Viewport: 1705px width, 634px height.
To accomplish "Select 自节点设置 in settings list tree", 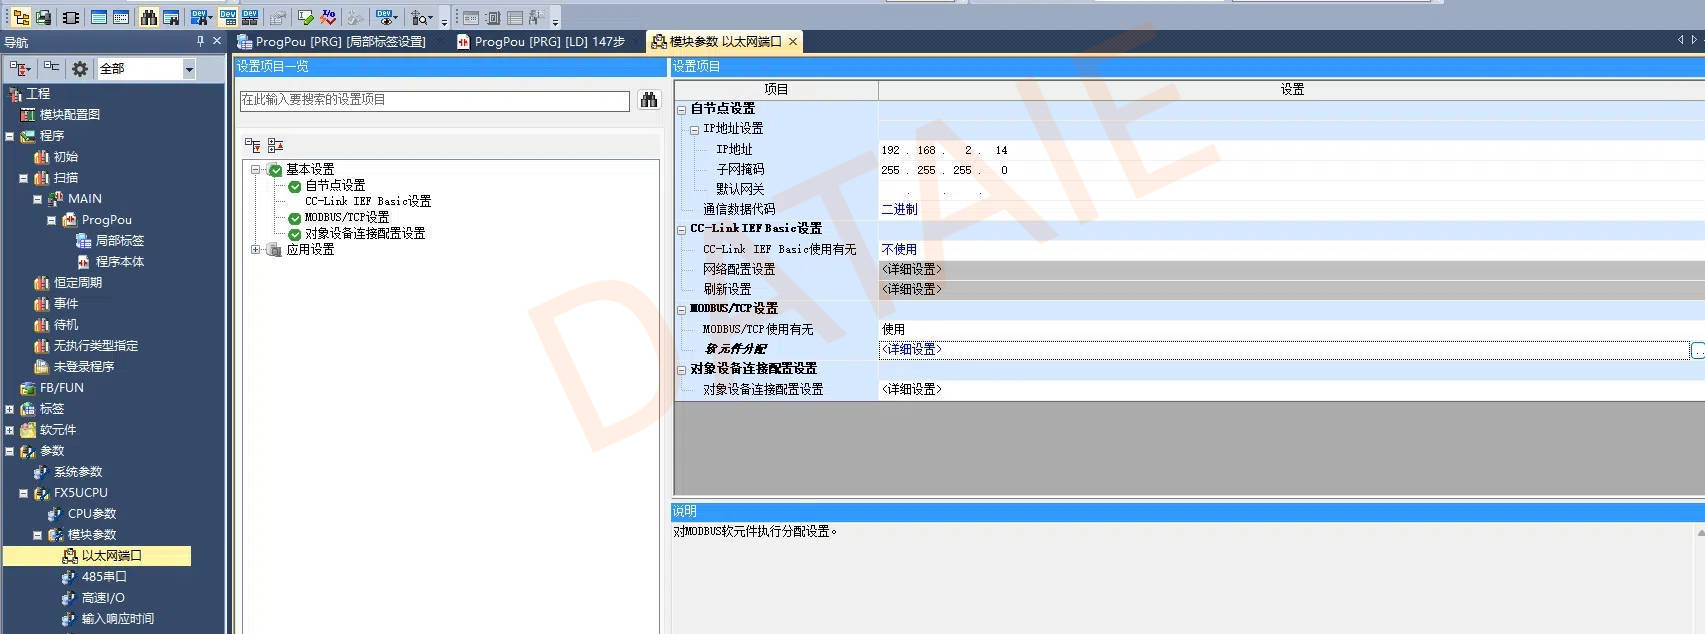I will [x=335, y=185].
